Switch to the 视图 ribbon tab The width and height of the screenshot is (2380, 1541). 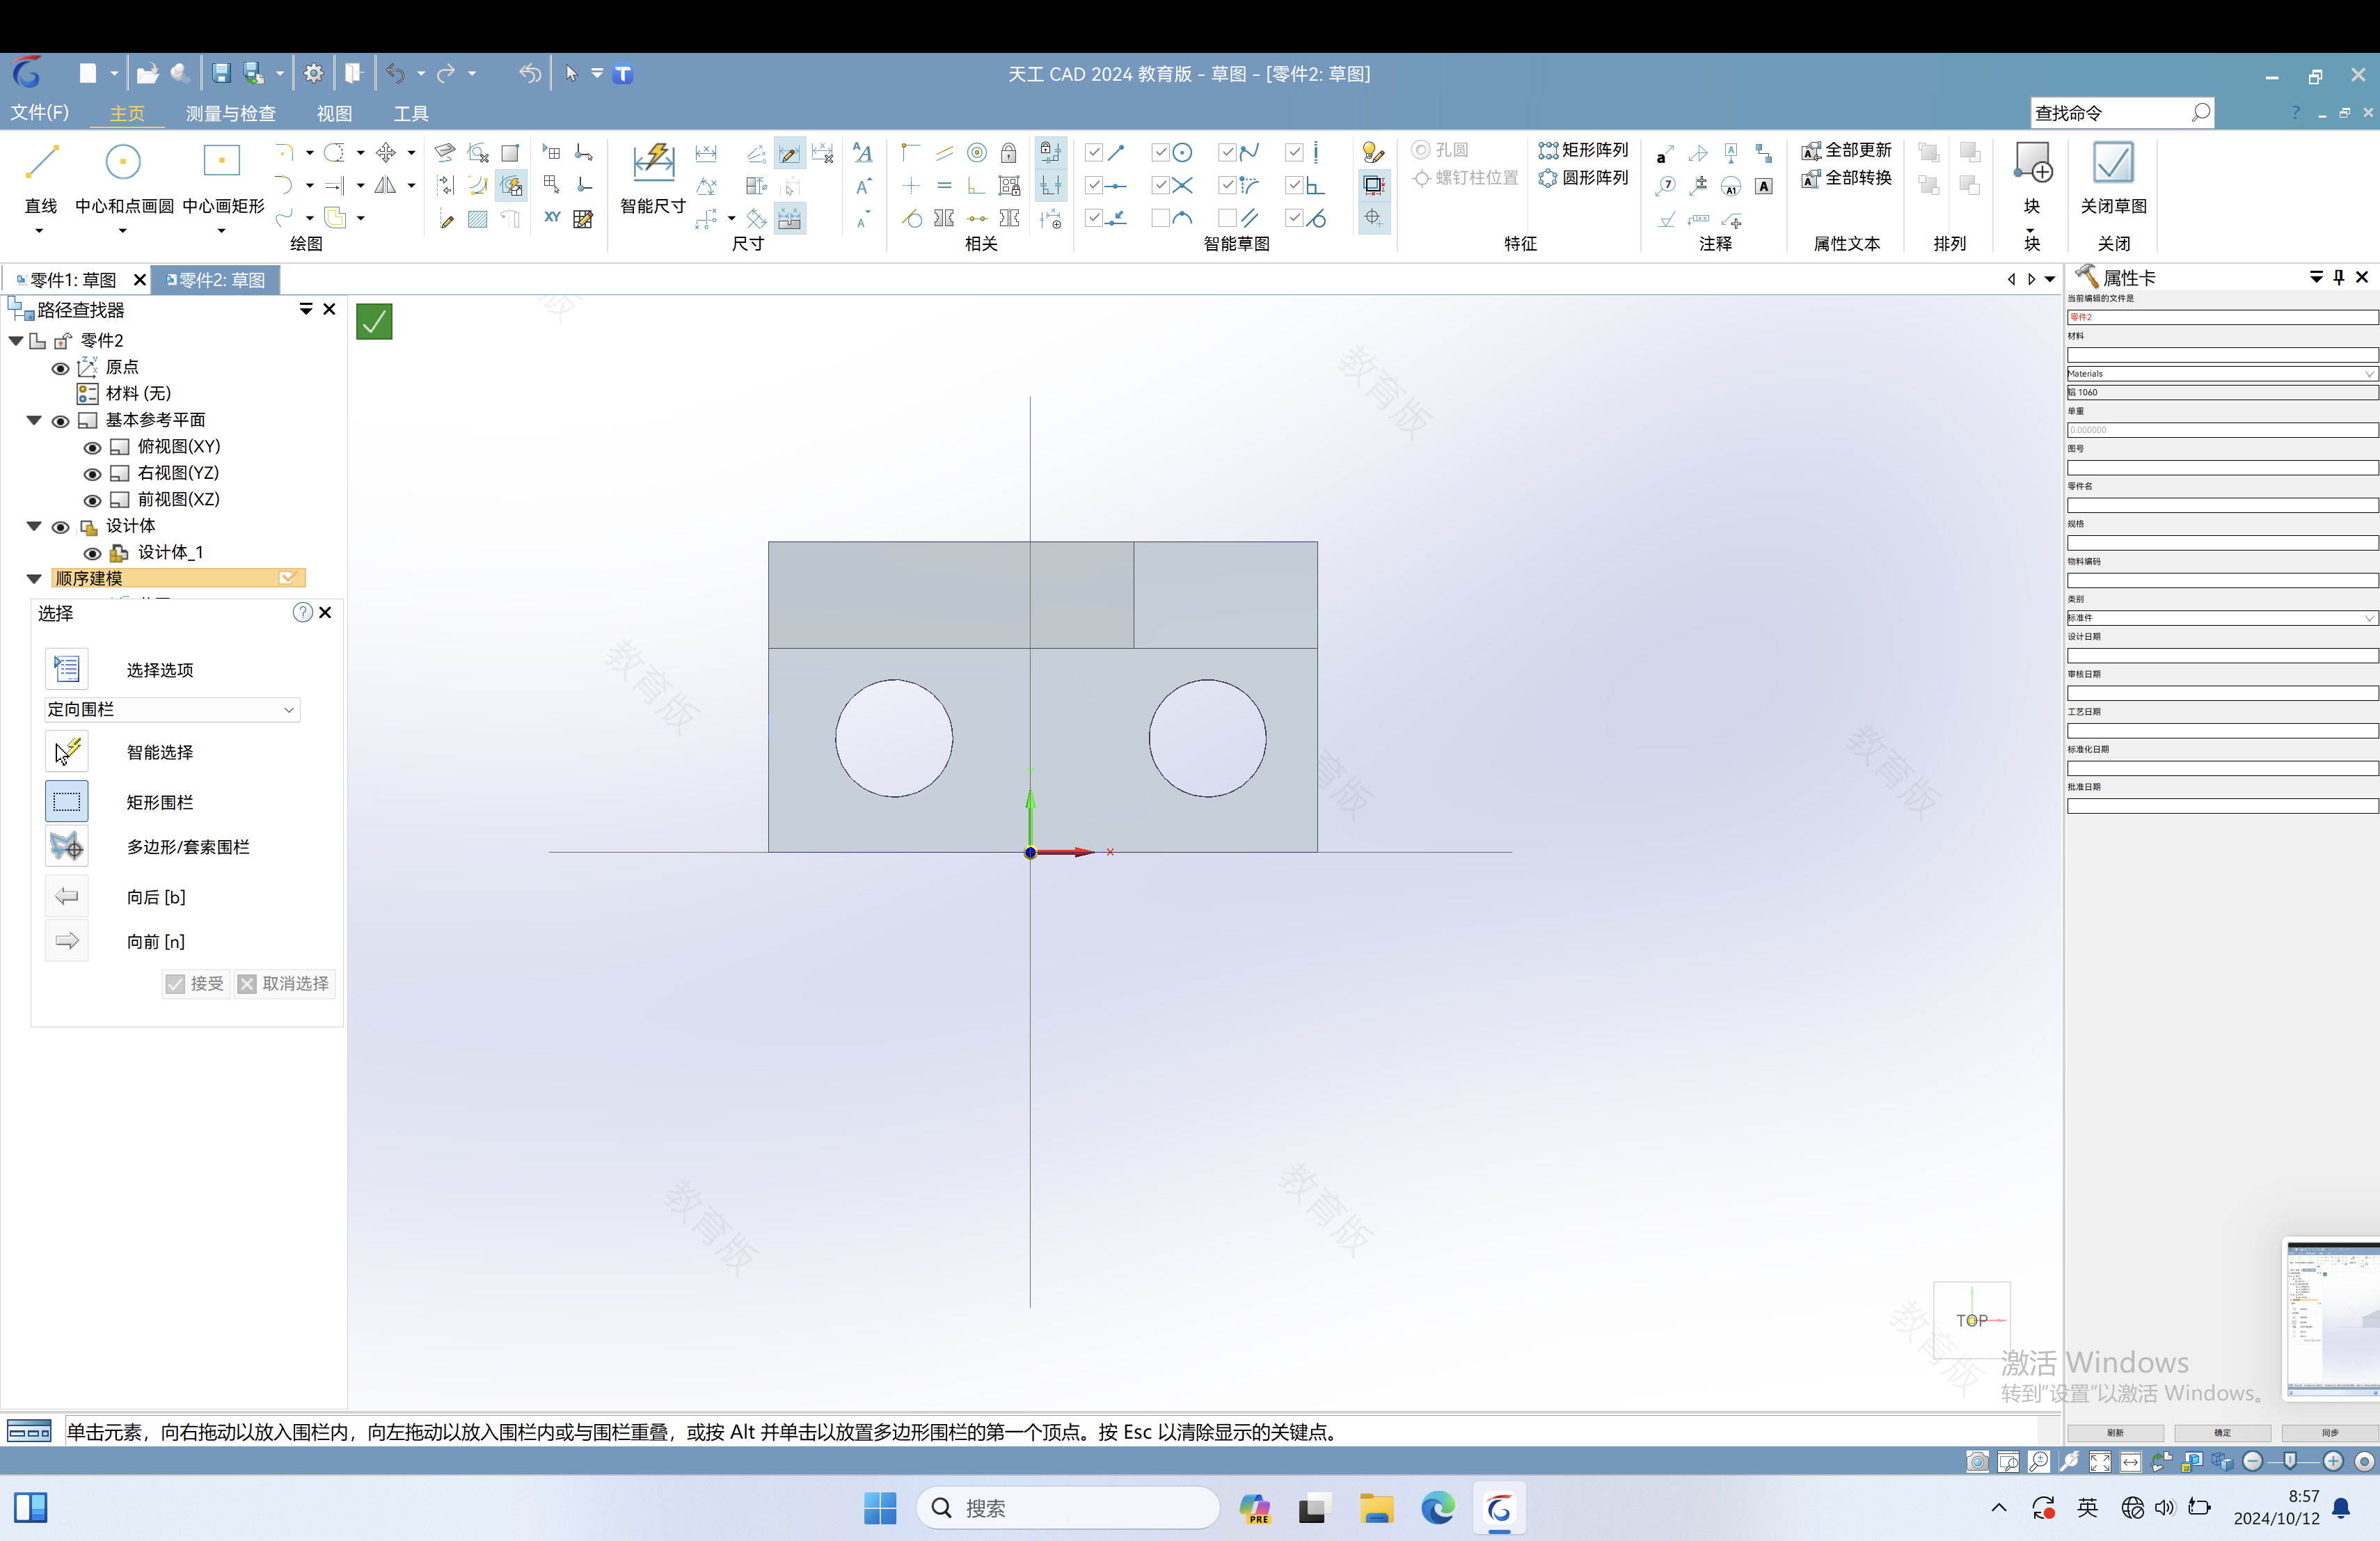tap(334, 113)
